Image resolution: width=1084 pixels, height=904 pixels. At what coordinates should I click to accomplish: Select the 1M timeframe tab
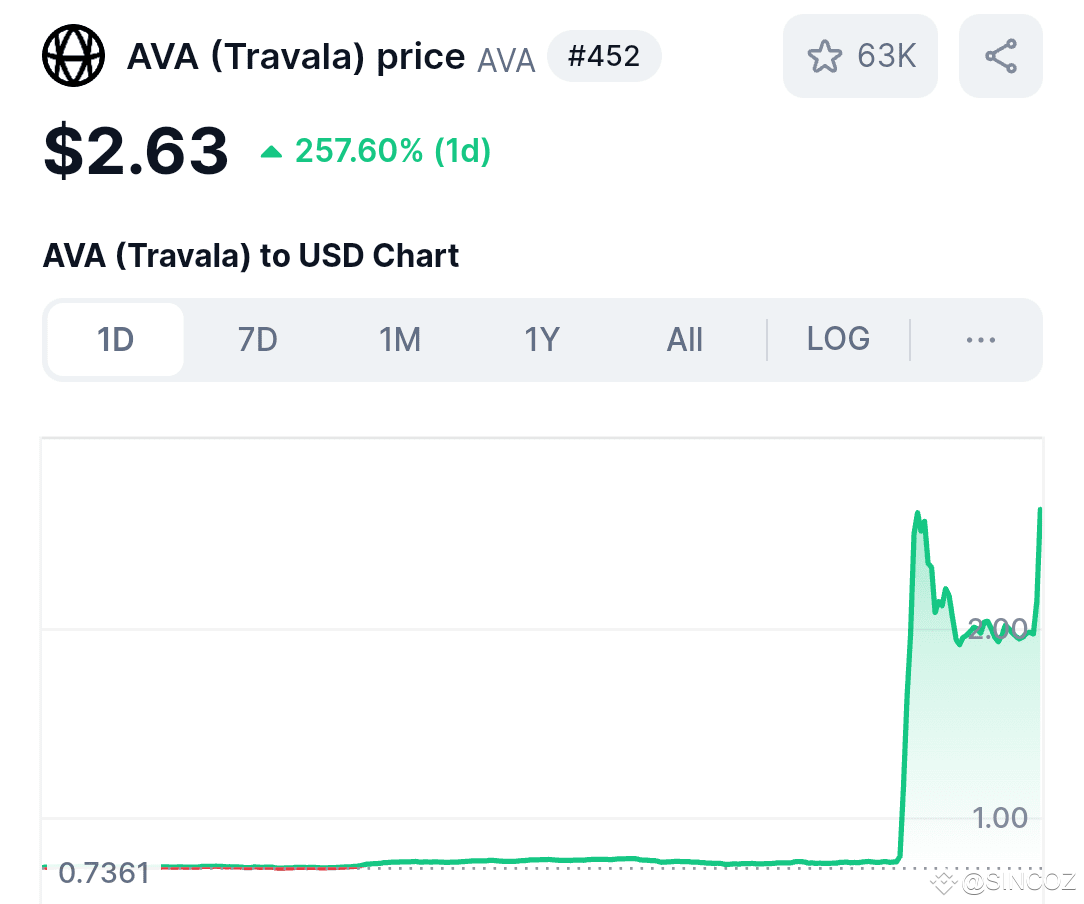pyautogui.click(x=399, y=339)
